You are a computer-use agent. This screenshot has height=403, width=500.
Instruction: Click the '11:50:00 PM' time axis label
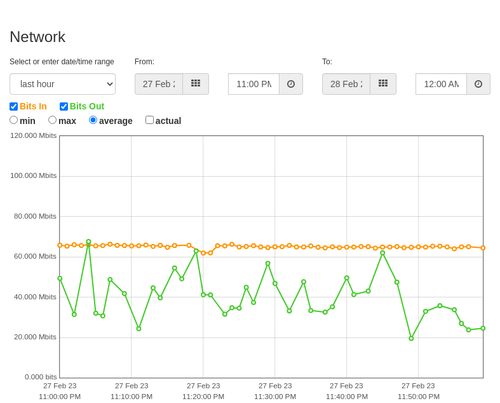[419, 397]
